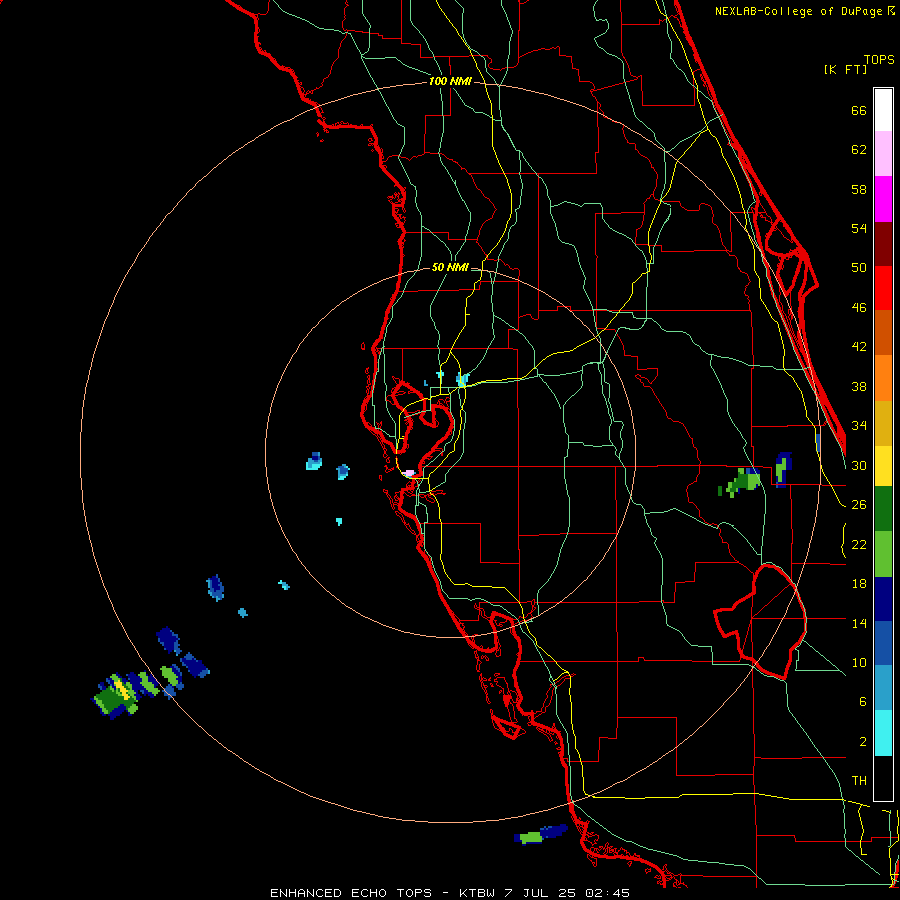The height and width of the screenshot is (900, 900).
Task: Select the dark green 26 kft swatch
Action: [883, 509]
